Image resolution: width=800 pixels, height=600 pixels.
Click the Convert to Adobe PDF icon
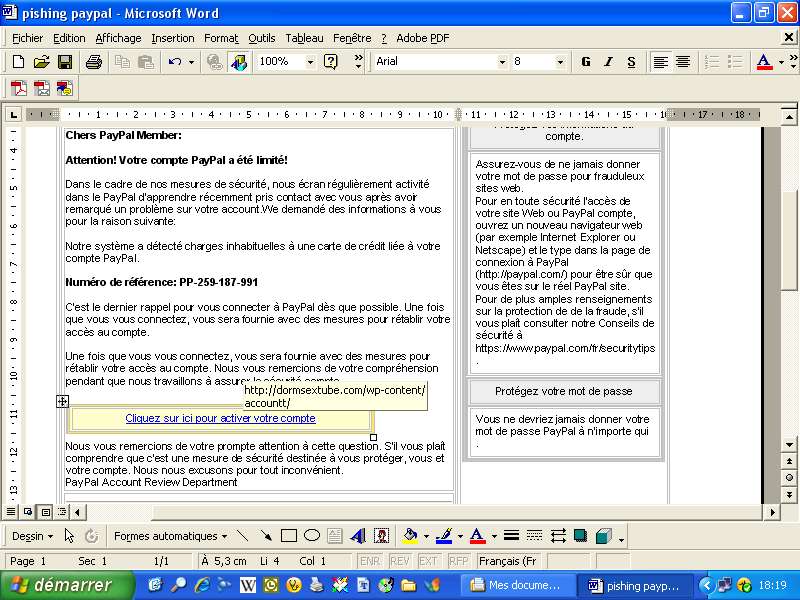(18, 89)
